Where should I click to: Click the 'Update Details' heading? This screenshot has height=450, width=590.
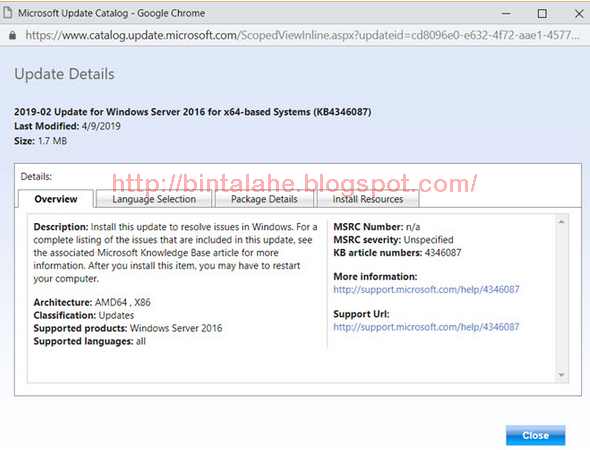pos(64,74)
